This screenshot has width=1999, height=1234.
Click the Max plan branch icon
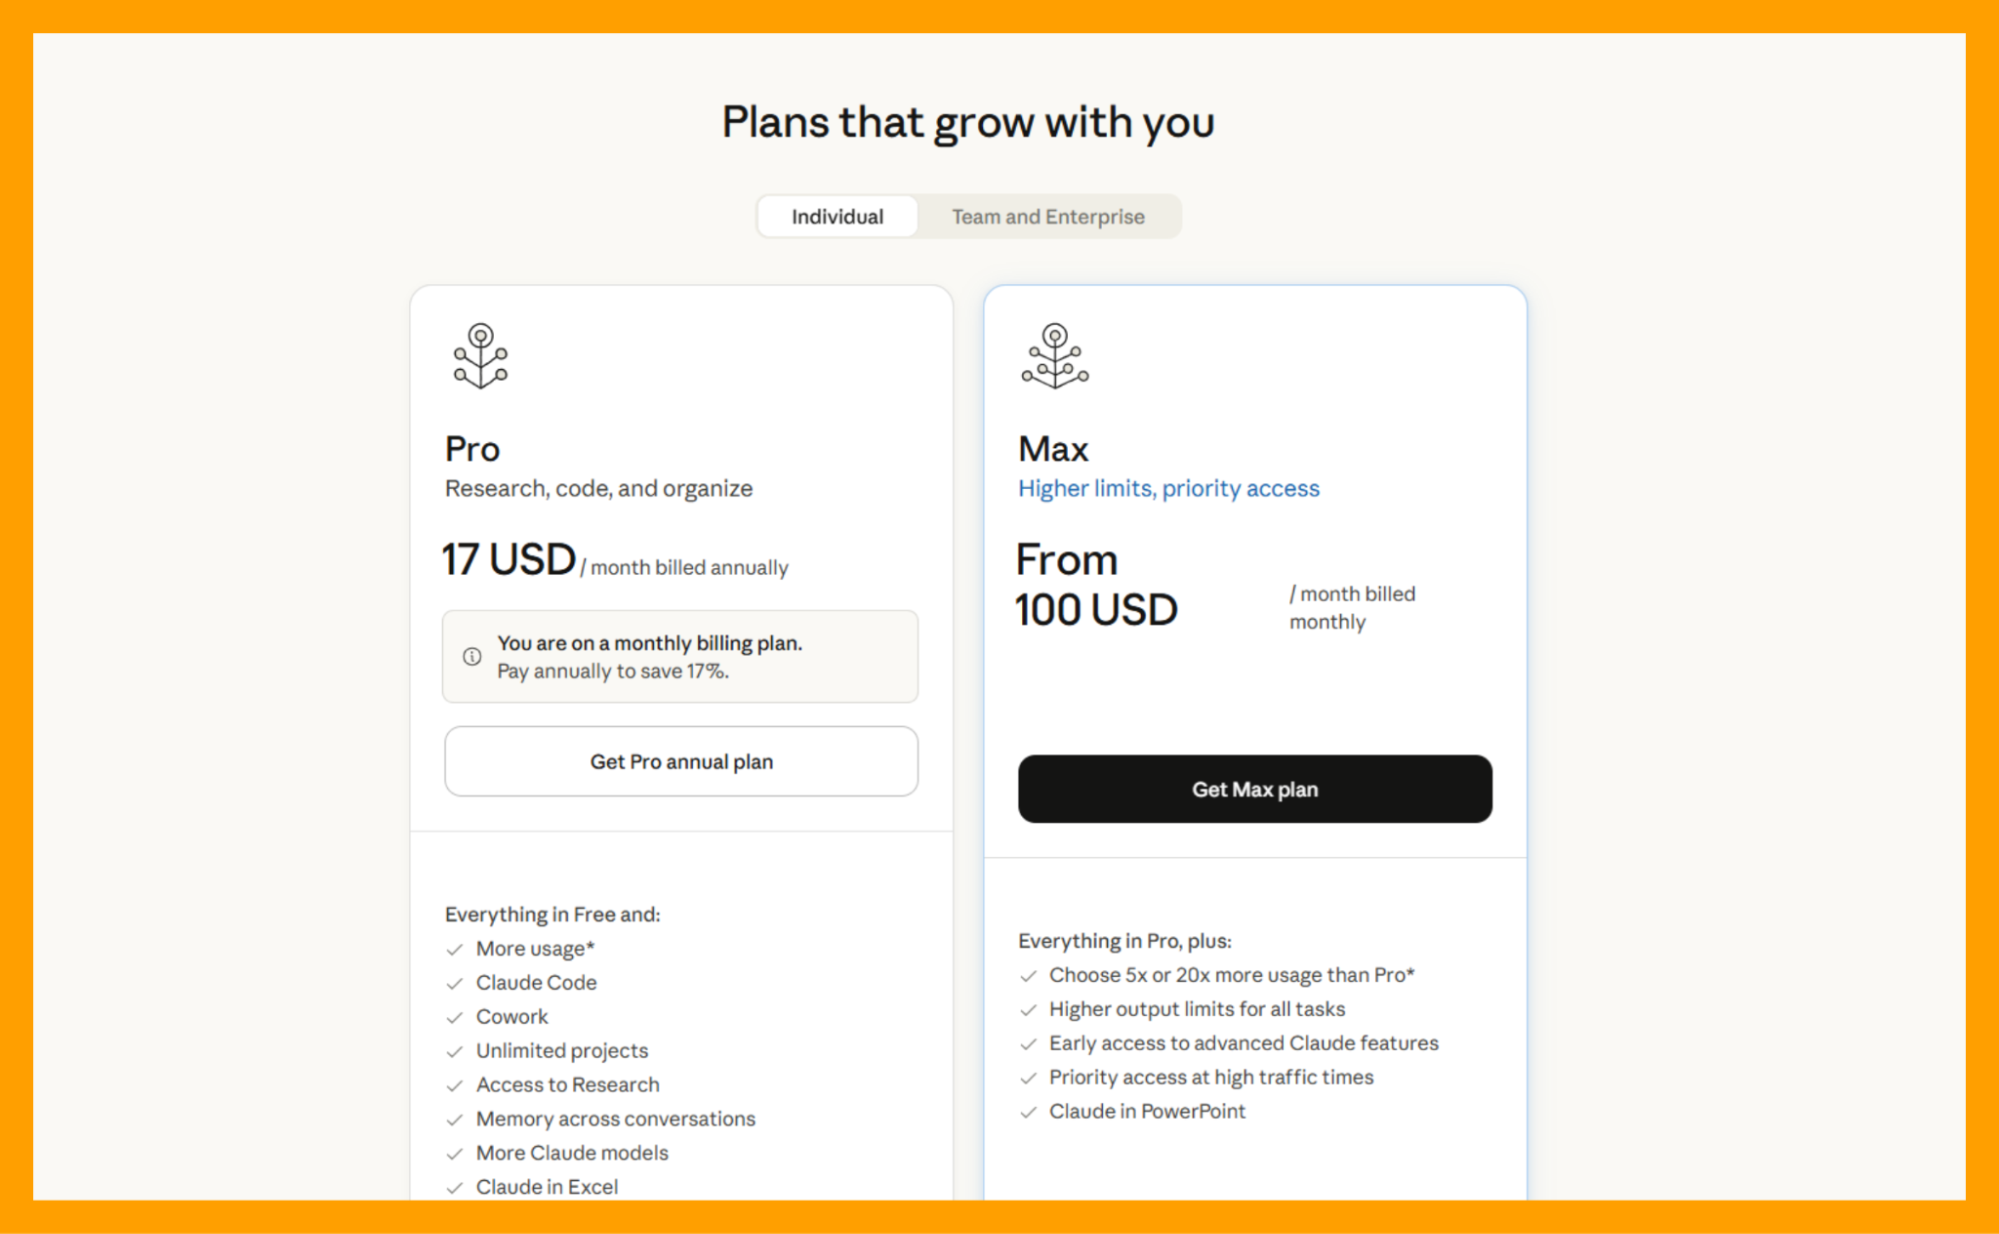[x=1054, y=356]
